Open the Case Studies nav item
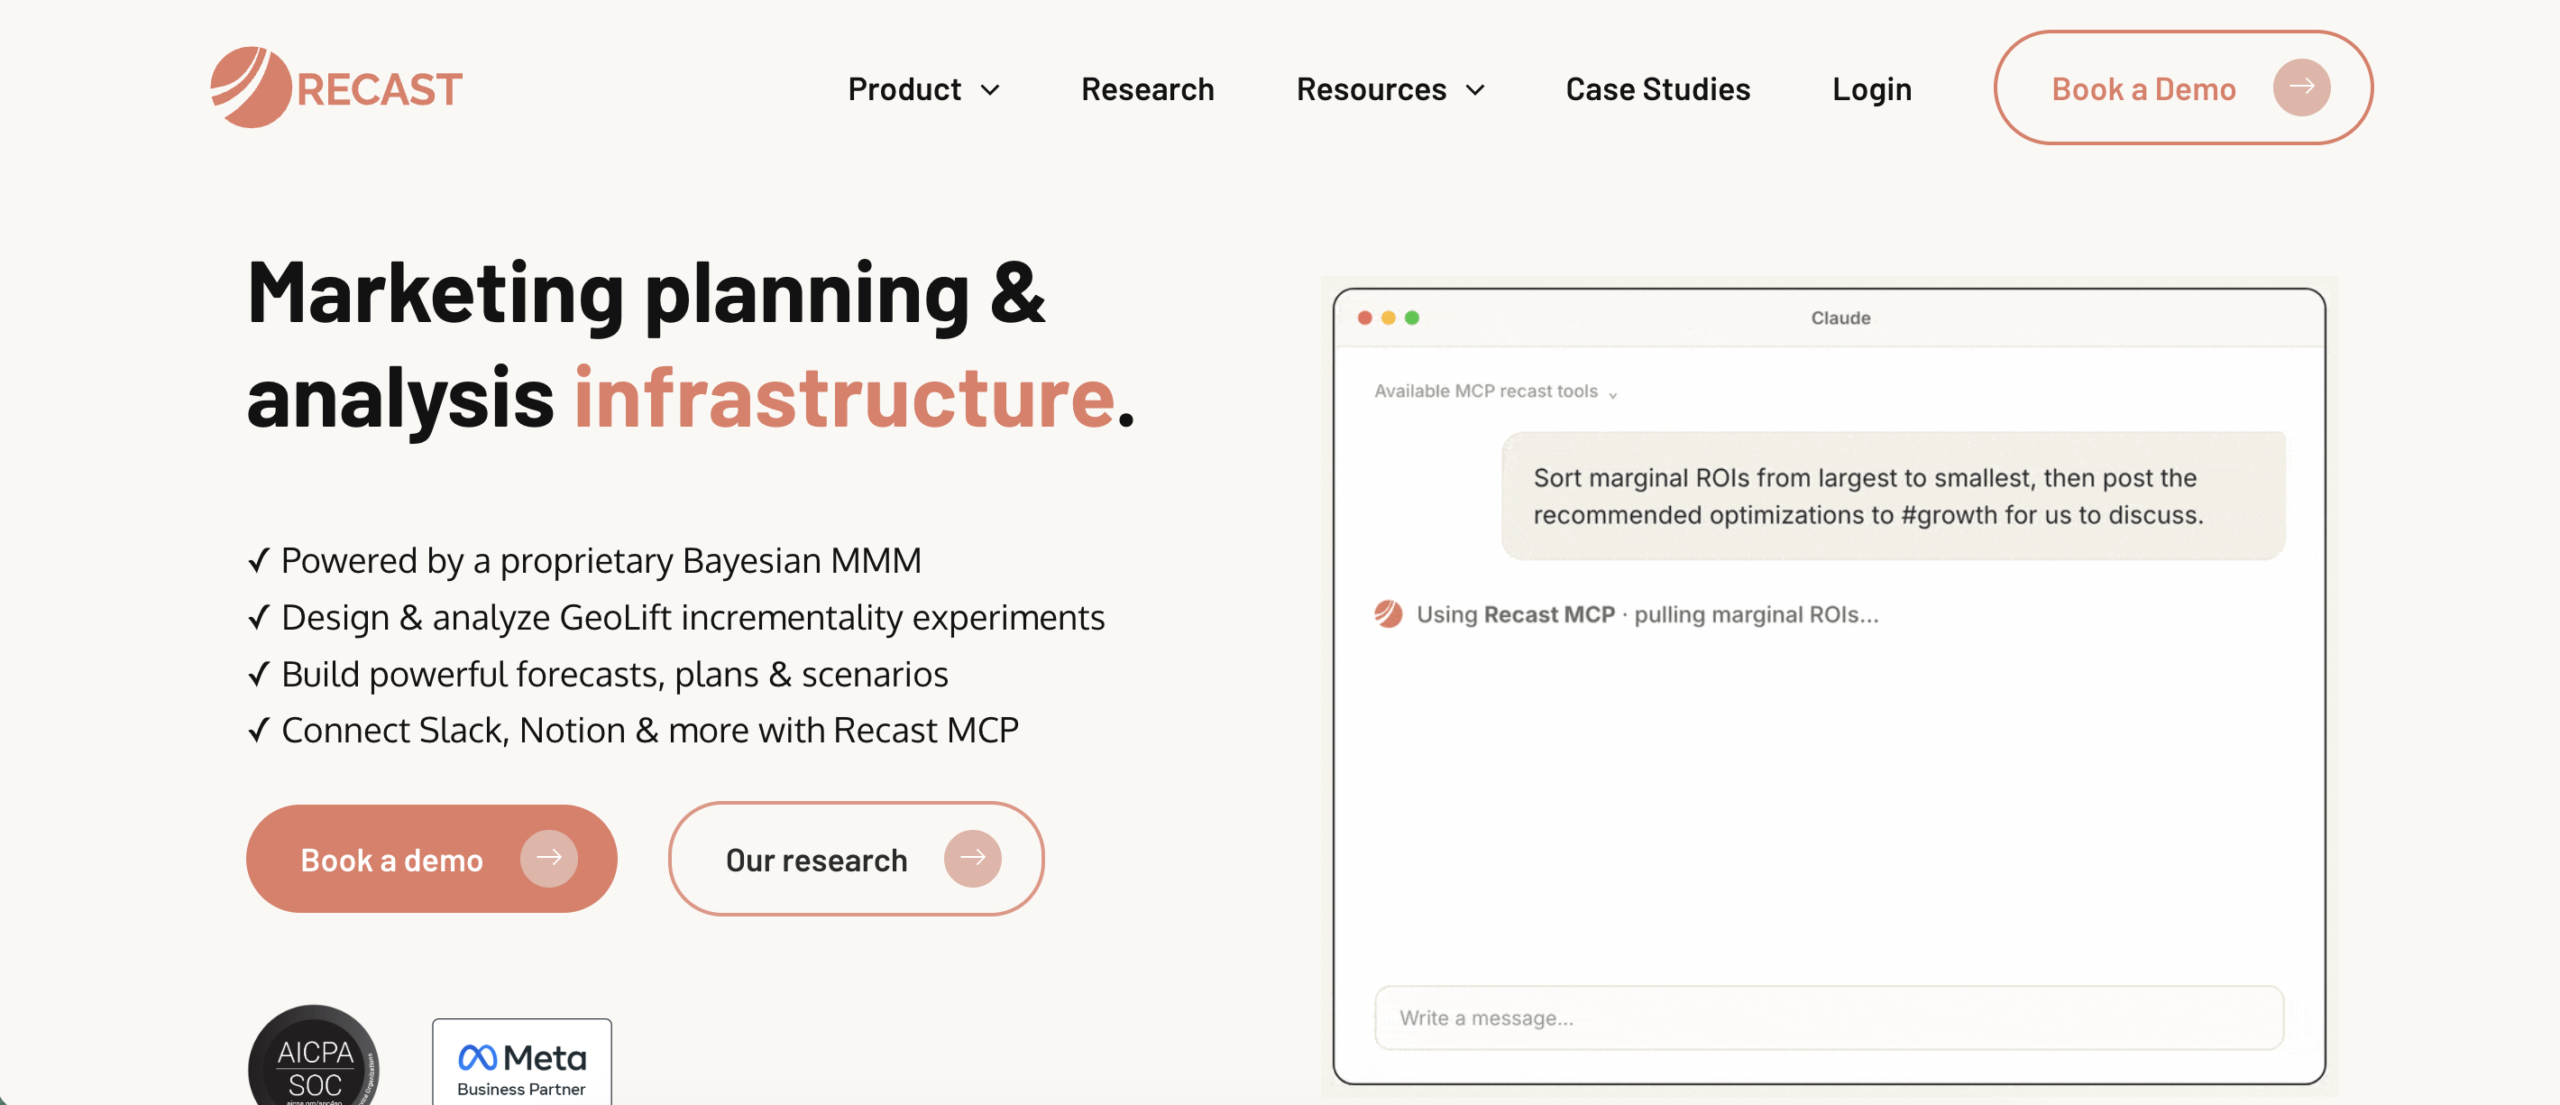Viewport: 2560px width, 1105px height. [1658, 89]
